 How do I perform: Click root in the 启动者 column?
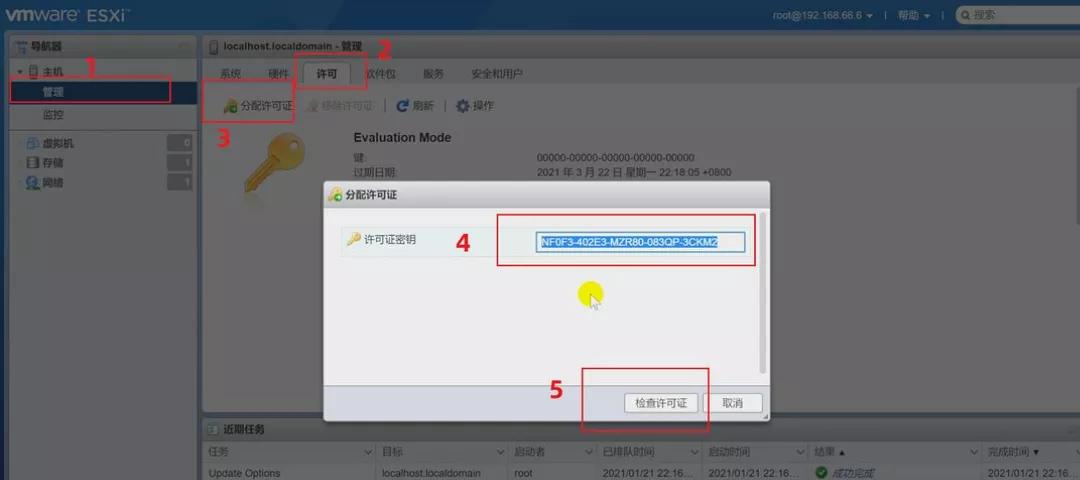coord(523,473)
